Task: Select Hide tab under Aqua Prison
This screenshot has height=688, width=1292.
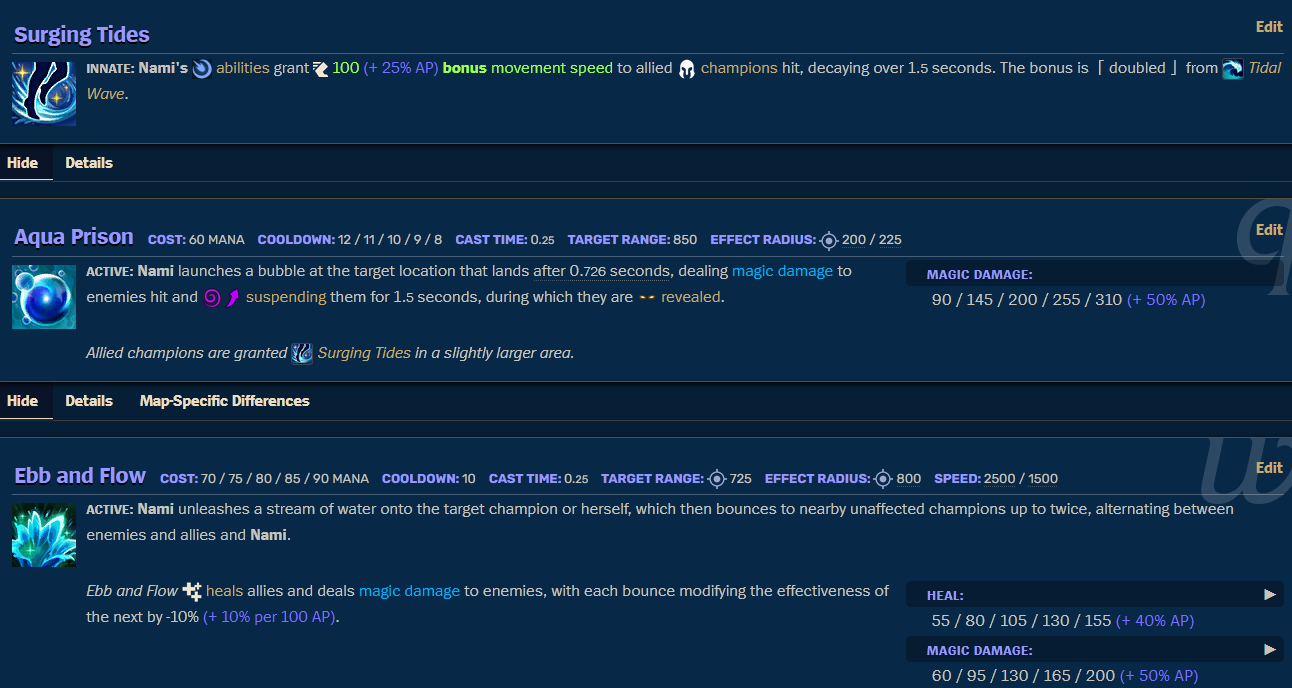Action: pyautogui.click(x=22, y=401)
